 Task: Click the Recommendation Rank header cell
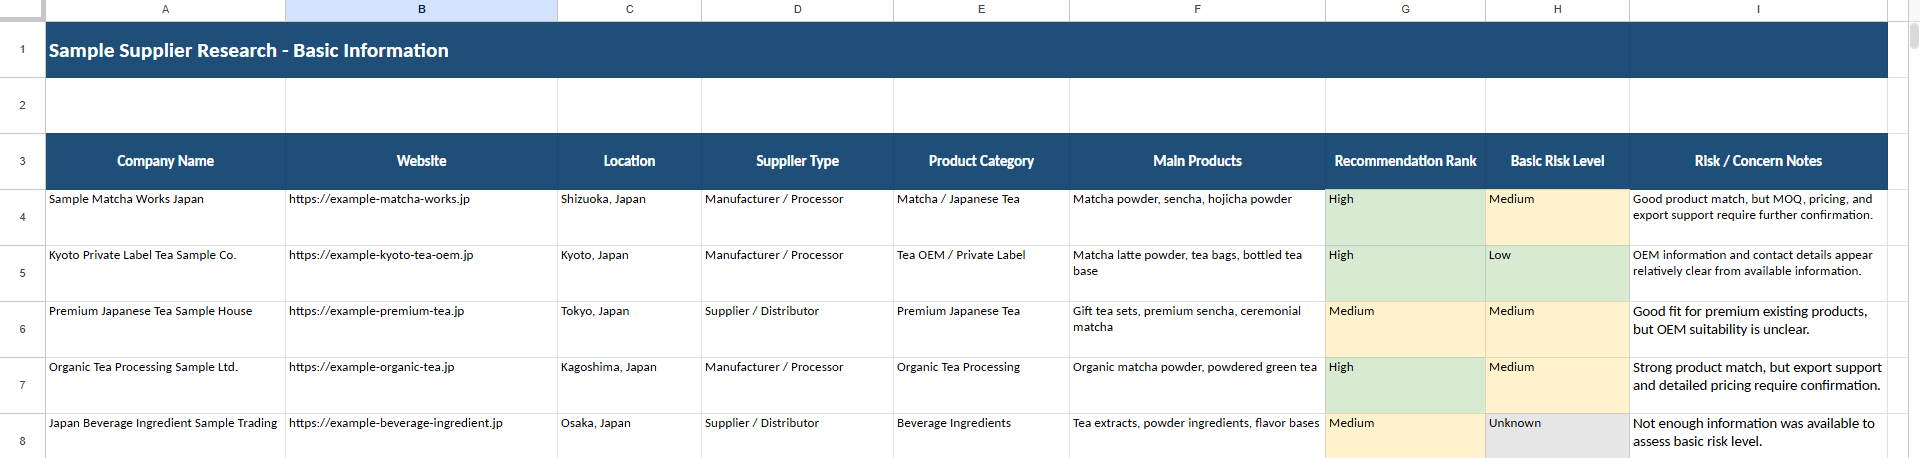click(x=1405, y=161)
